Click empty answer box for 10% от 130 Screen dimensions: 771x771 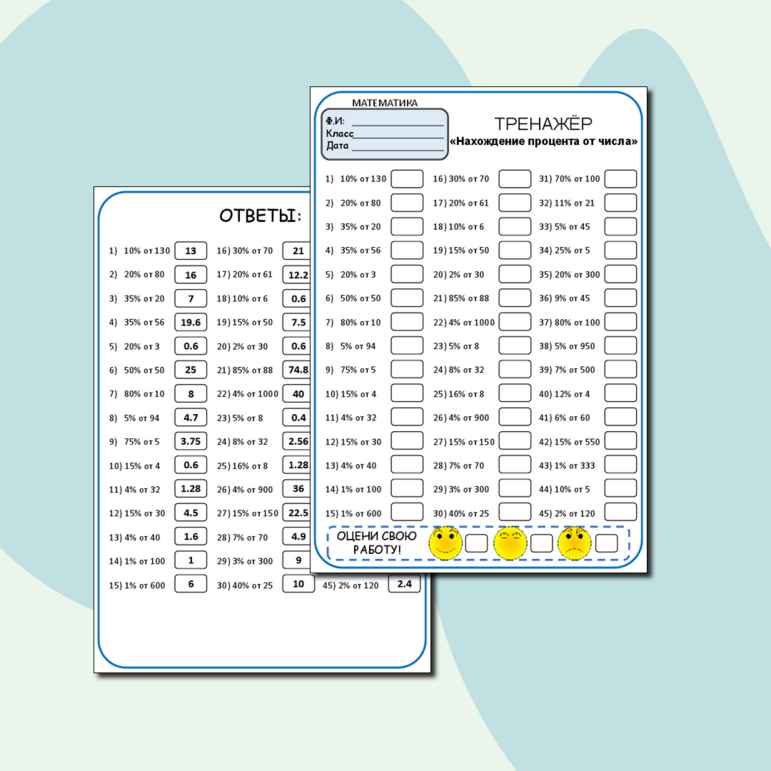click(407, 179)
